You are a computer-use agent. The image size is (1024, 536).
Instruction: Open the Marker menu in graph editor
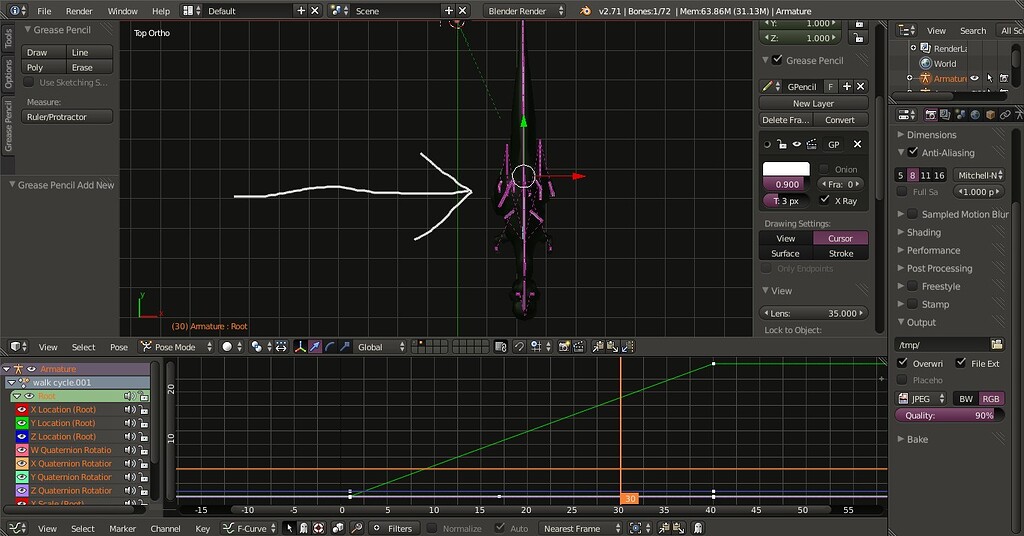(122, 529)
